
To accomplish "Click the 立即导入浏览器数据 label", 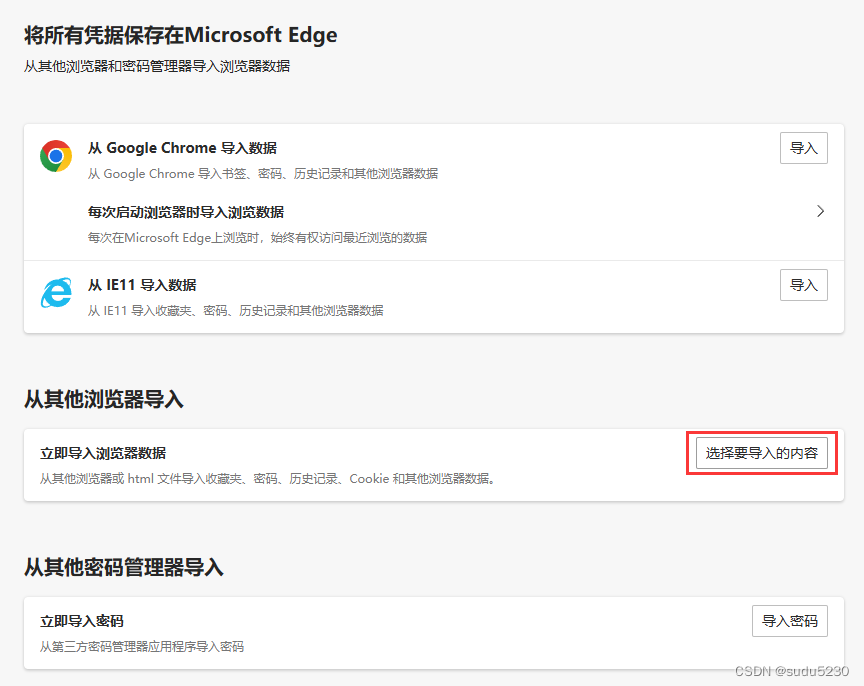I will [x=103, y=453].
